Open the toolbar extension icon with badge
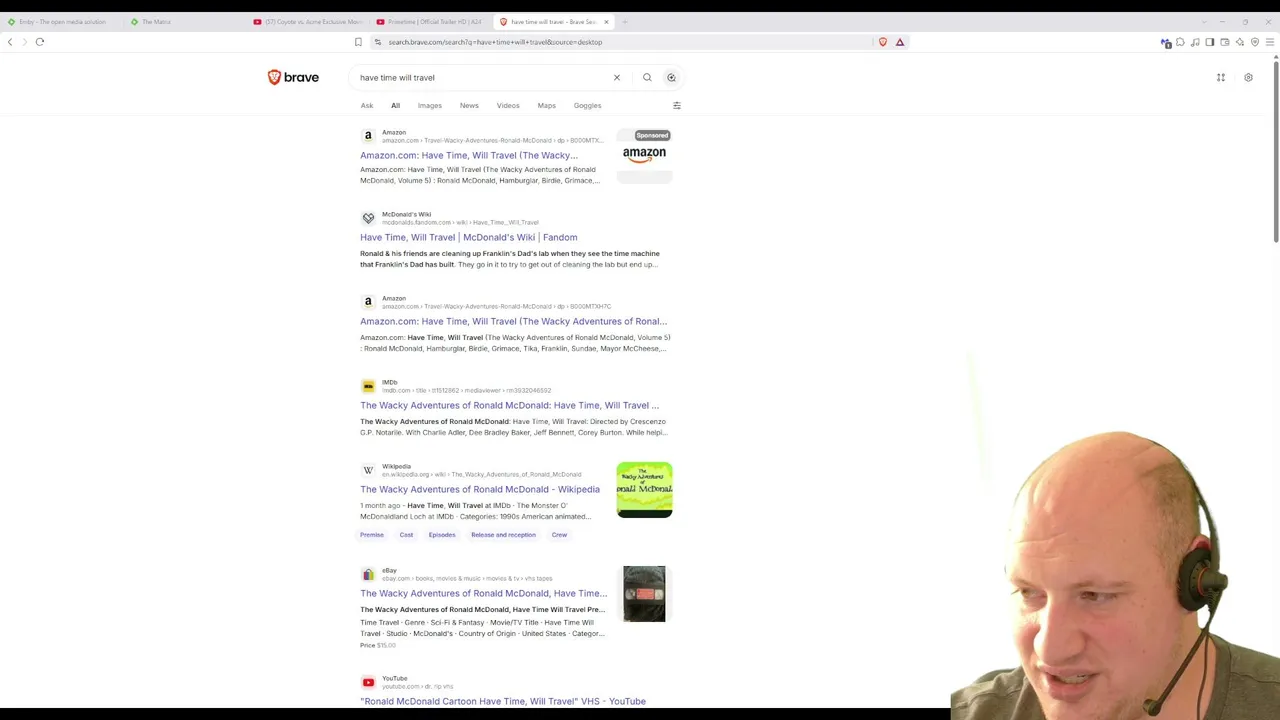Image resolution: width=1280 pixels, height=720 pixels. coord(1166,42)
